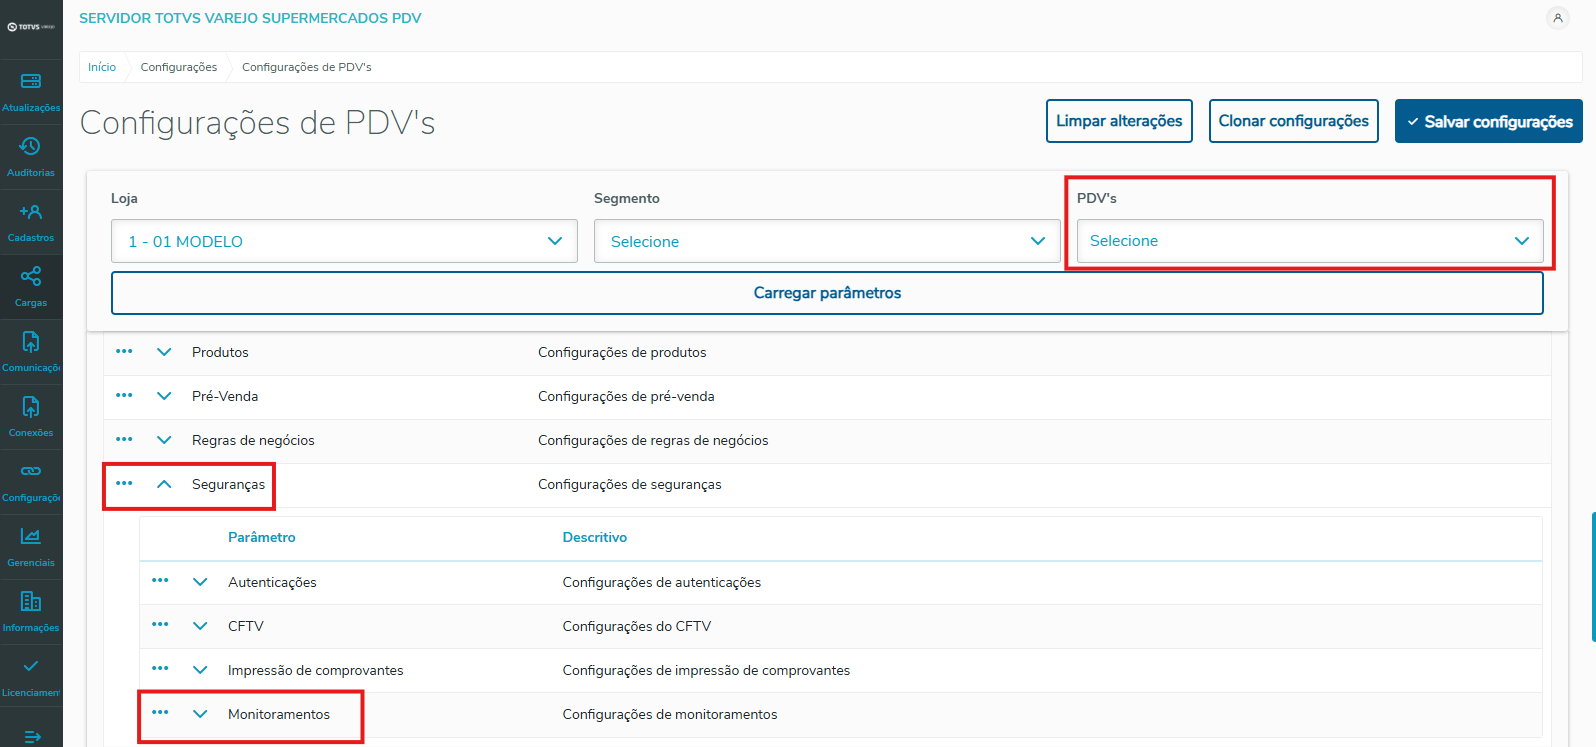1596x747 pixels.
Task: Click Configurações breadcrumb item
Action: 179,67
